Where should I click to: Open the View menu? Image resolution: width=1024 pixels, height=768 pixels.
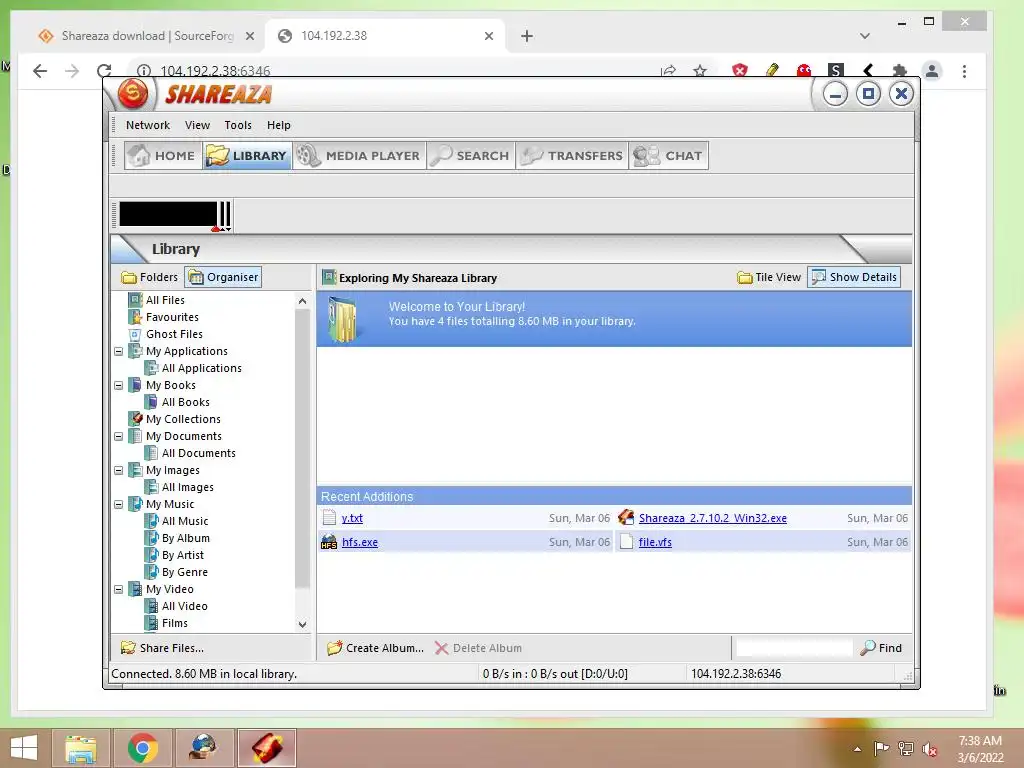[x=197, y=125]
